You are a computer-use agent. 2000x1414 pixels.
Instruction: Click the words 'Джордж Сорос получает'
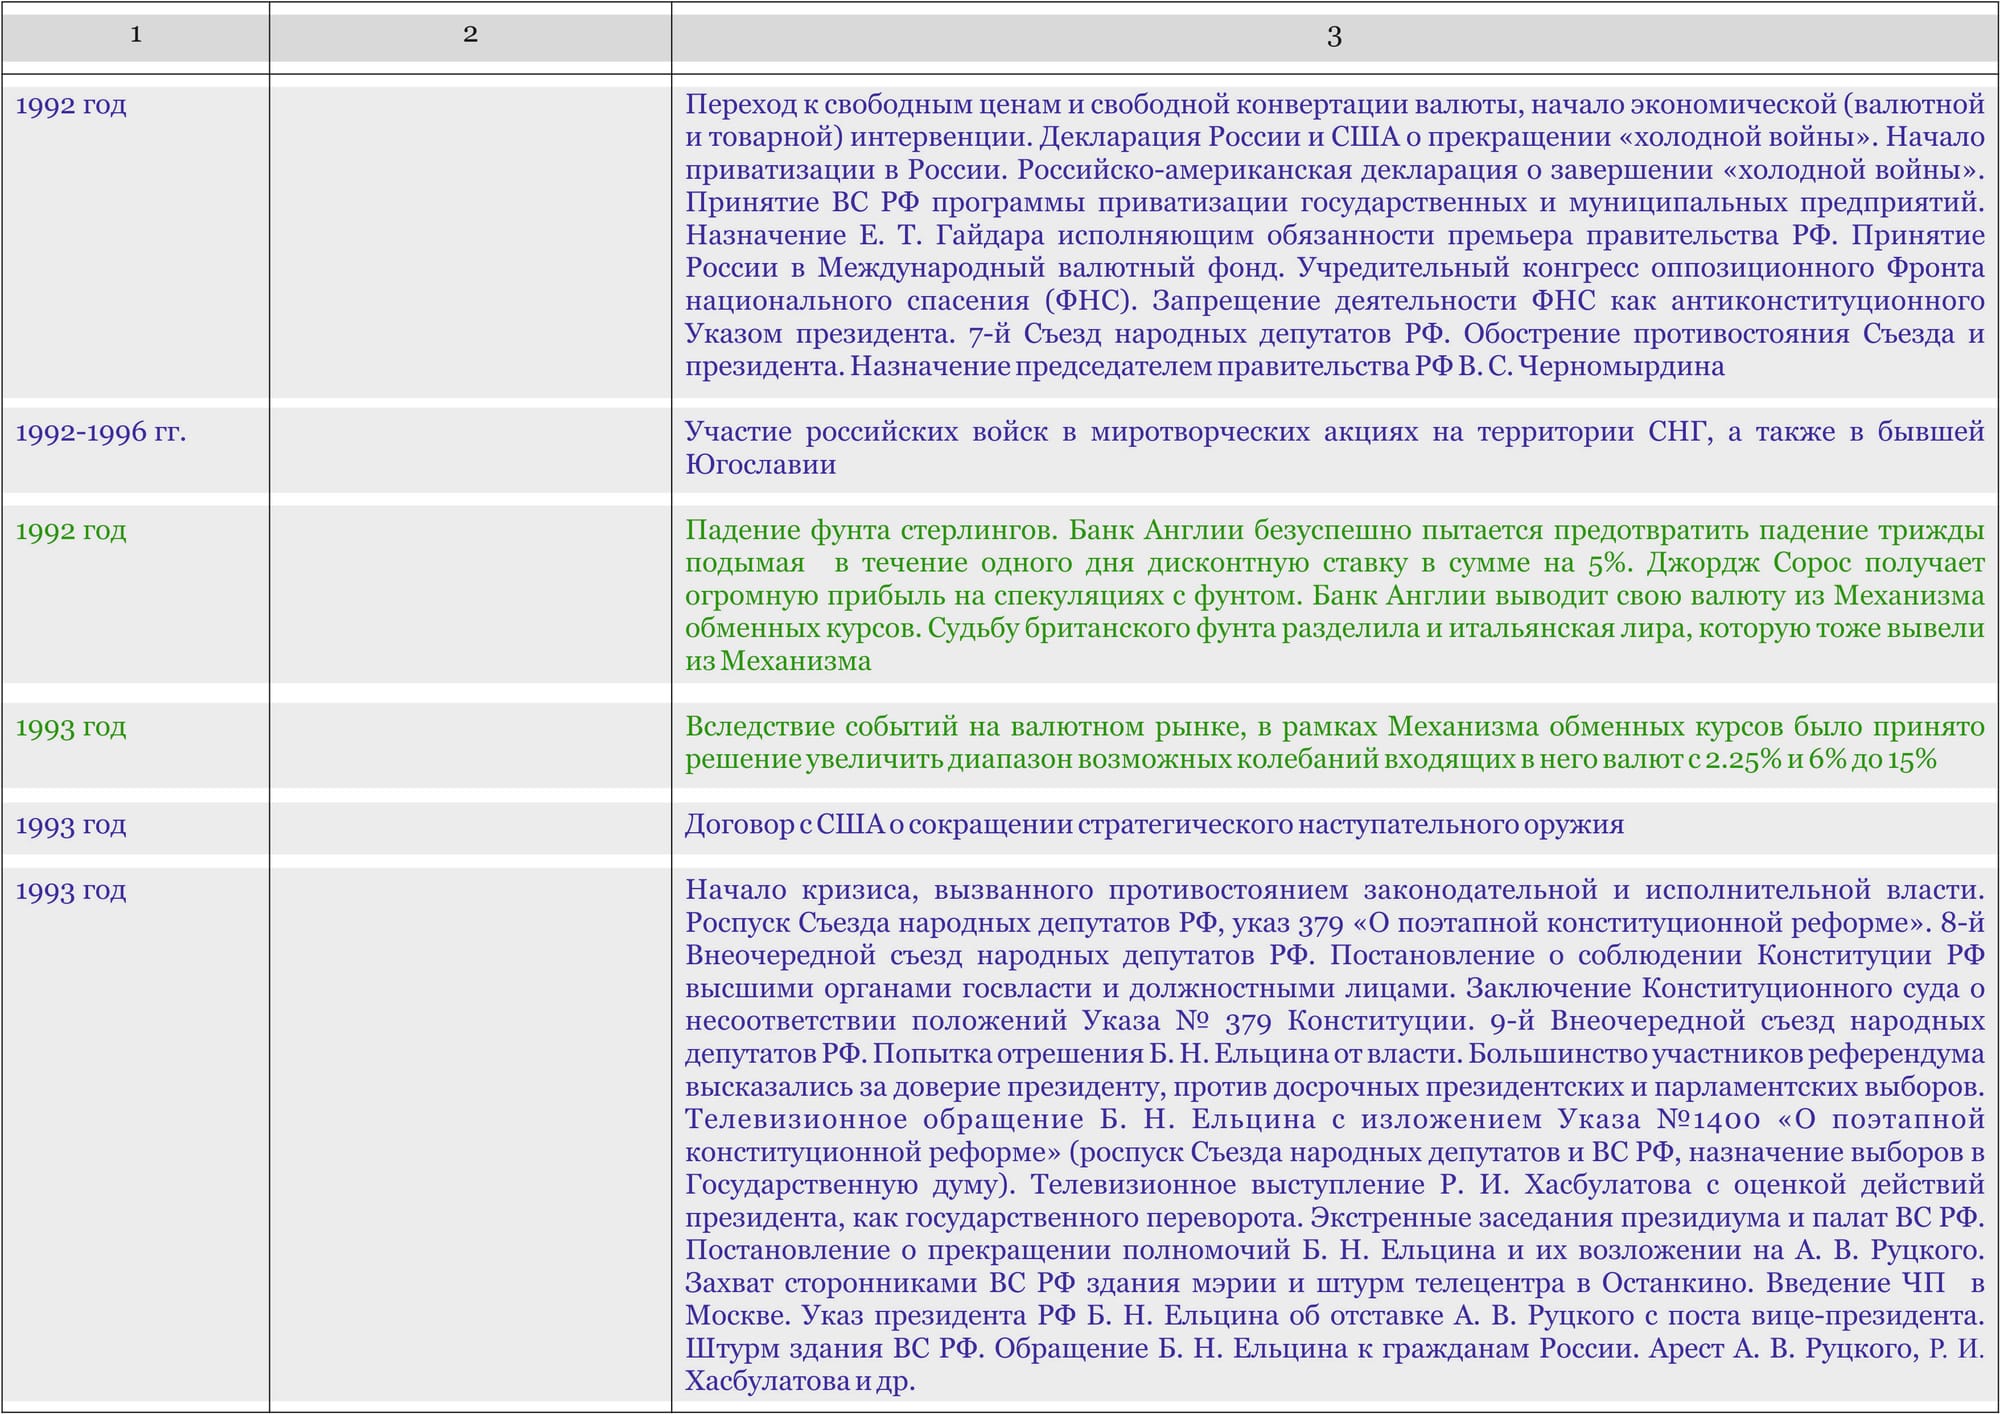pos(1816,563)
